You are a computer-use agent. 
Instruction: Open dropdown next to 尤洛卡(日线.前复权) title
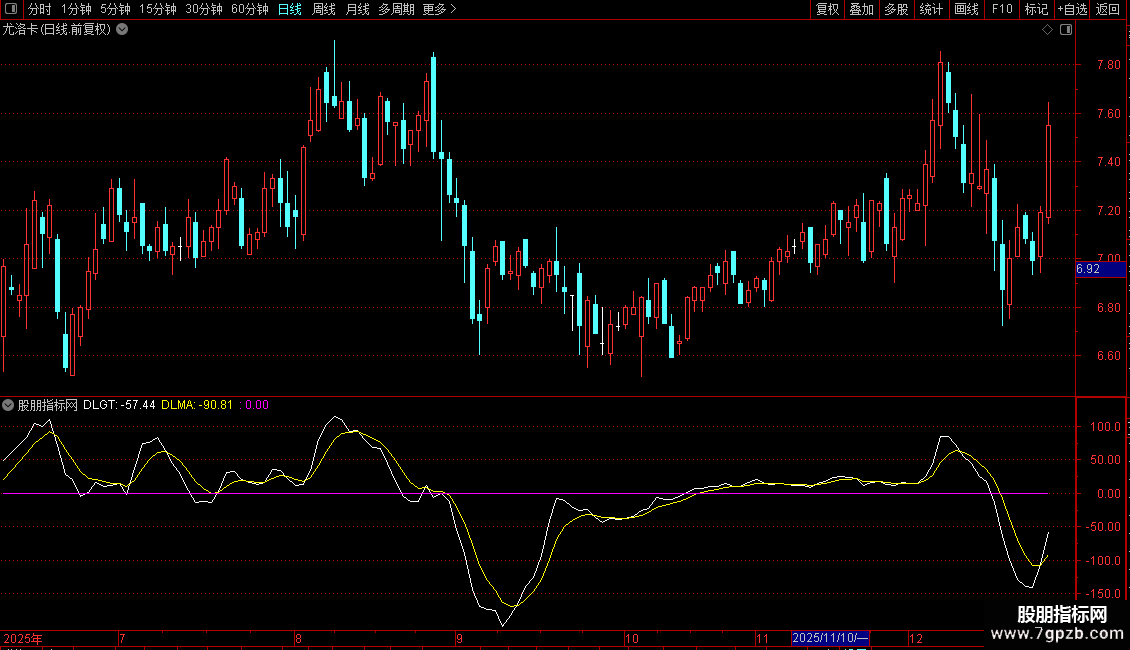click(123, 30)
